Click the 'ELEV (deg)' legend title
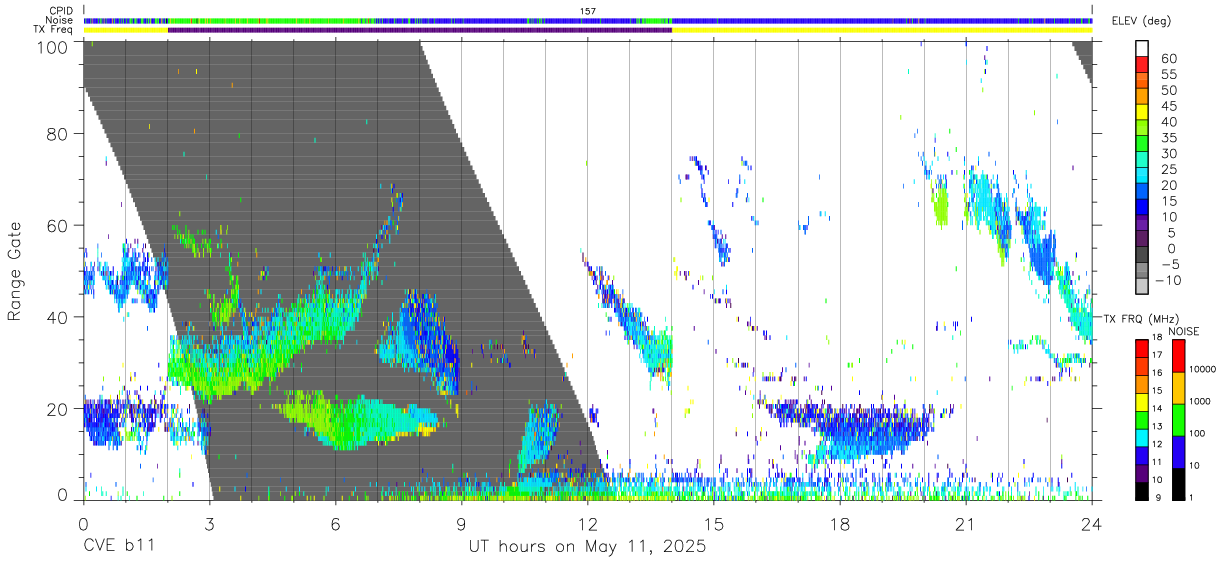1228x567 pixels. [1140, 21]
